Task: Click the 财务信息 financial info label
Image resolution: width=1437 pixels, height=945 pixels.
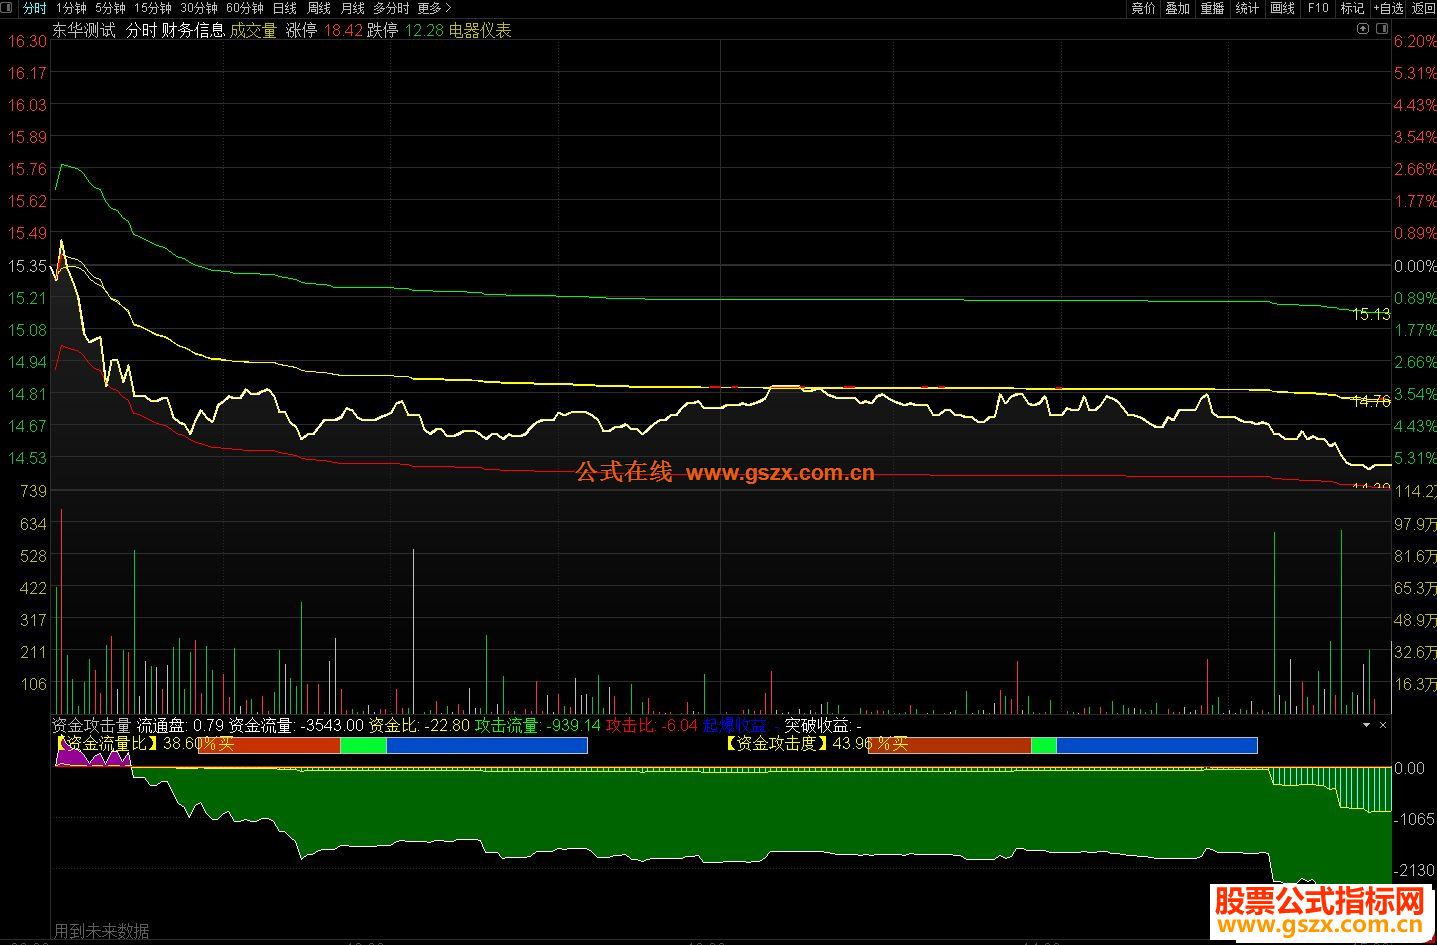Action: 193,30
